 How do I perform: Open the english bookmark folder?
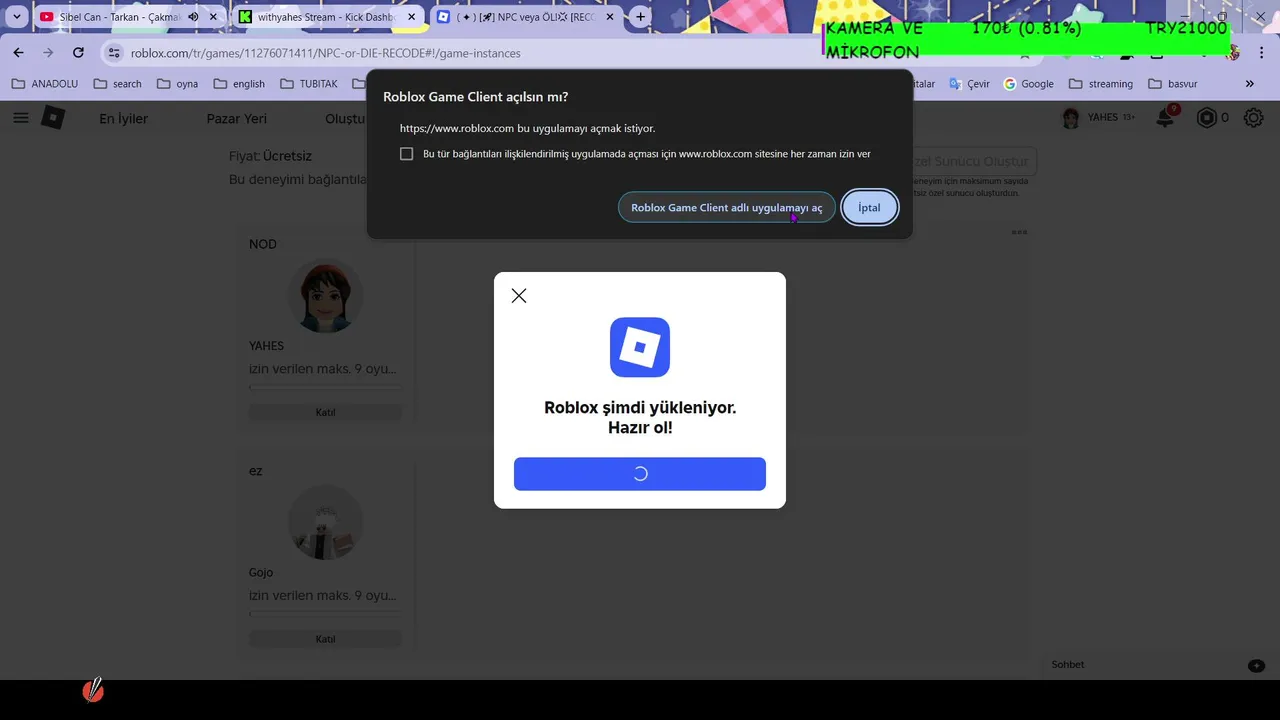pos(239,84)
